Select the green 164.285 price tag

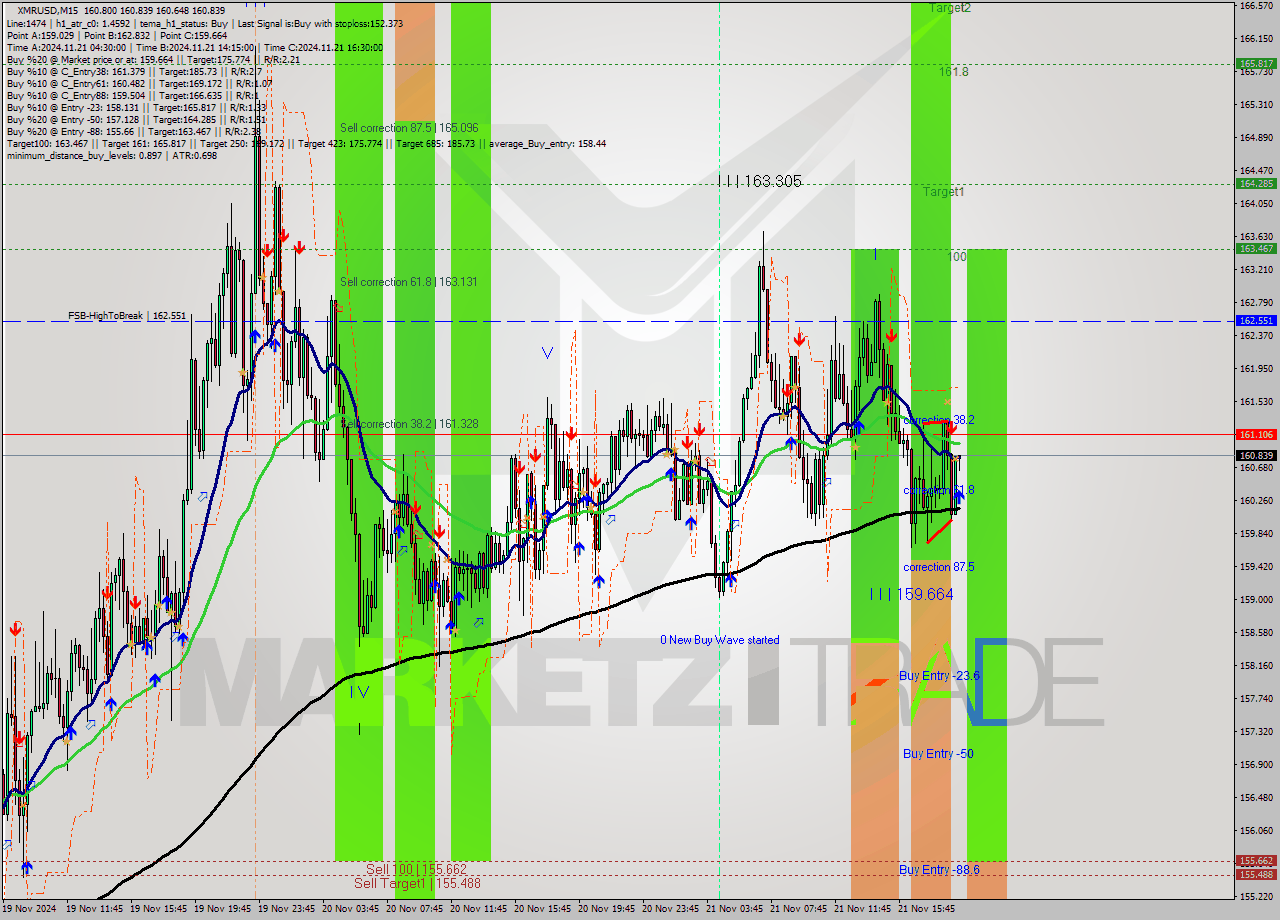1257,184
